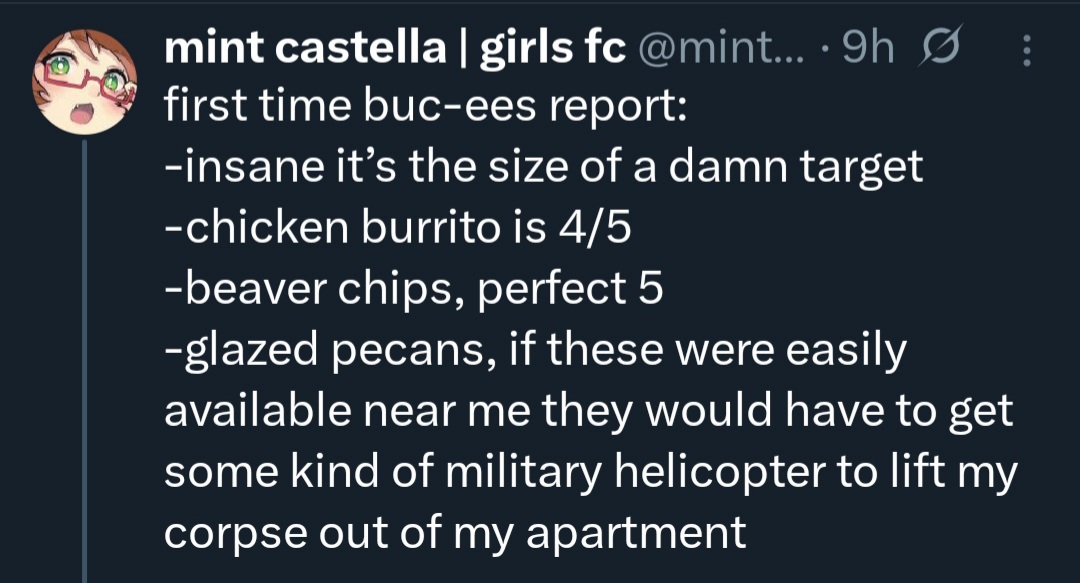Click the last line "corpse out of my apartment"
The image size is (1080, 583).
tap(455, 532)
